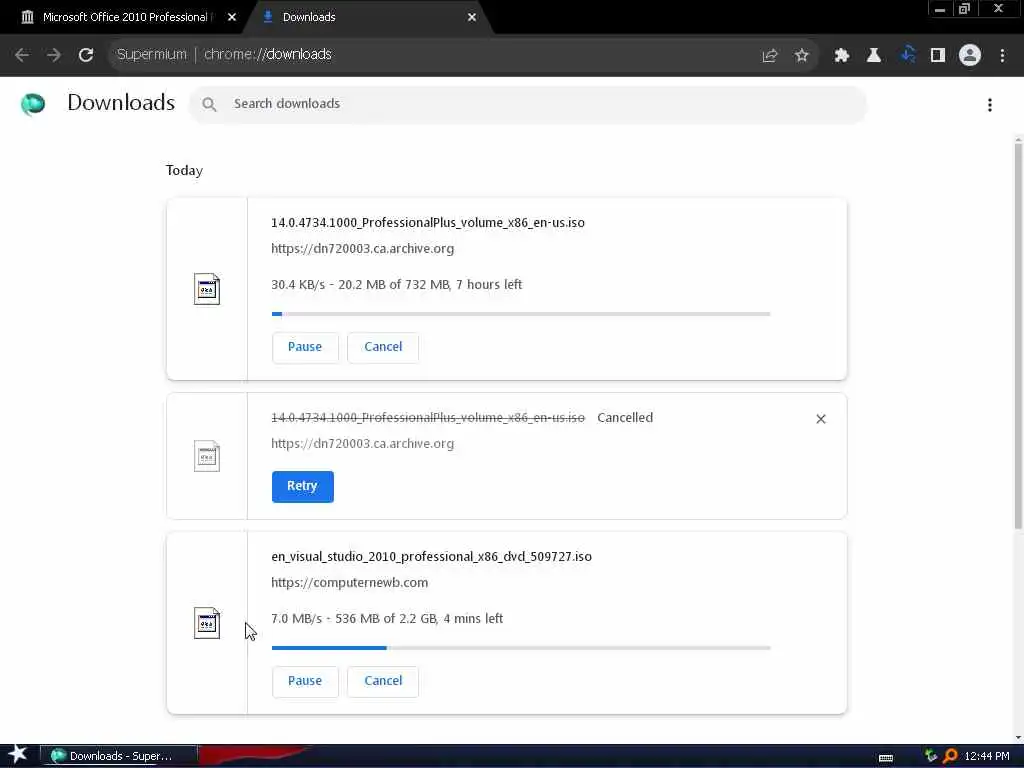Click file icon of active Office ISO download
This screenshot has height=768, width=1024.
(x=207, y=289)
